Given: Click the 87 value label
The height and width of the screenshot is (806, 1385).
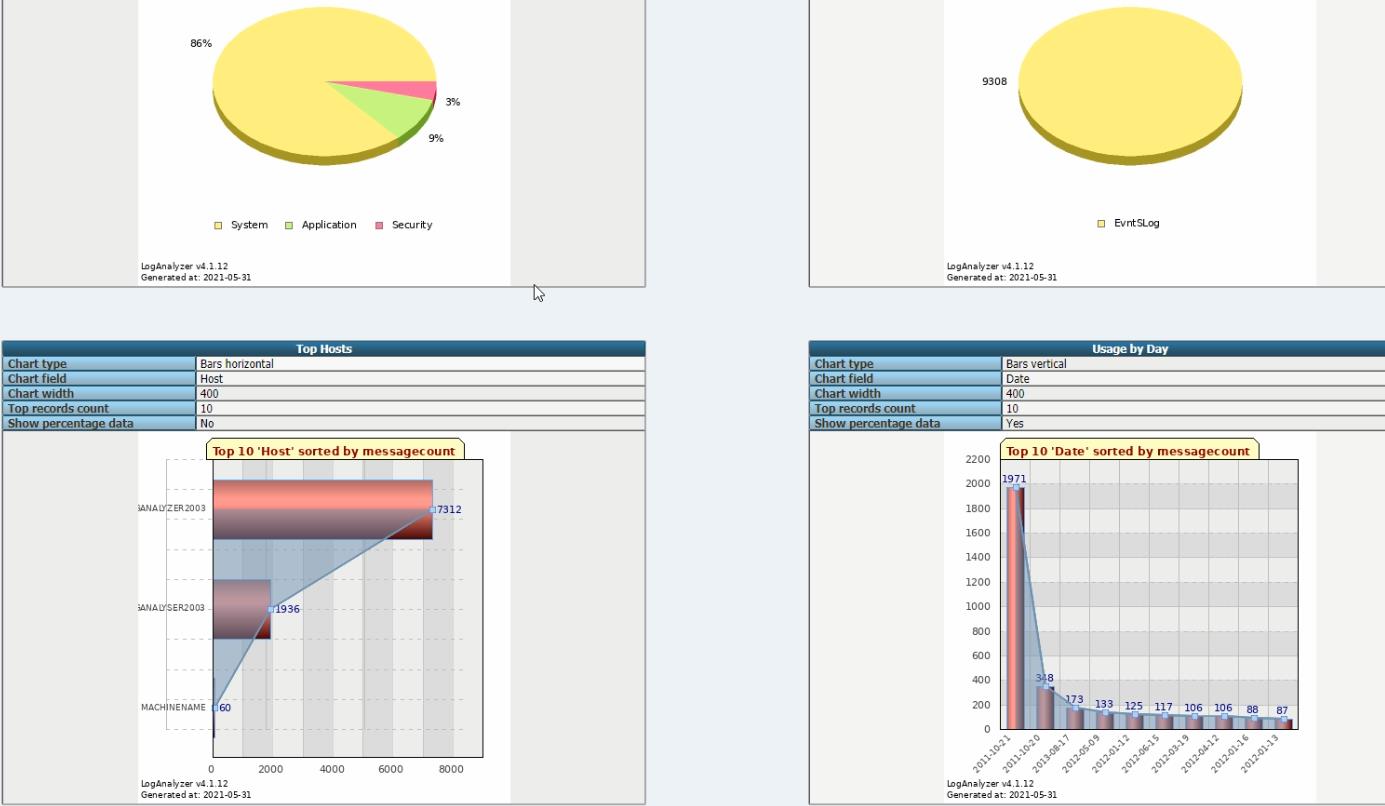Looking at the screenshot, I should (1282, 711).
